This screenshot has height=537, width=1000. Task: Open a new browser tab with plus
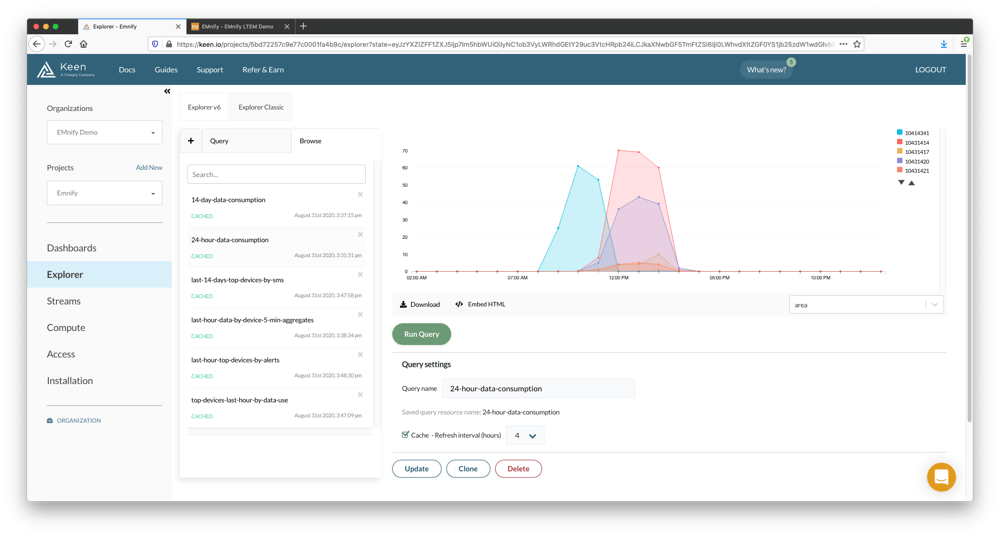pyautogui.click(x=304, y=26)
